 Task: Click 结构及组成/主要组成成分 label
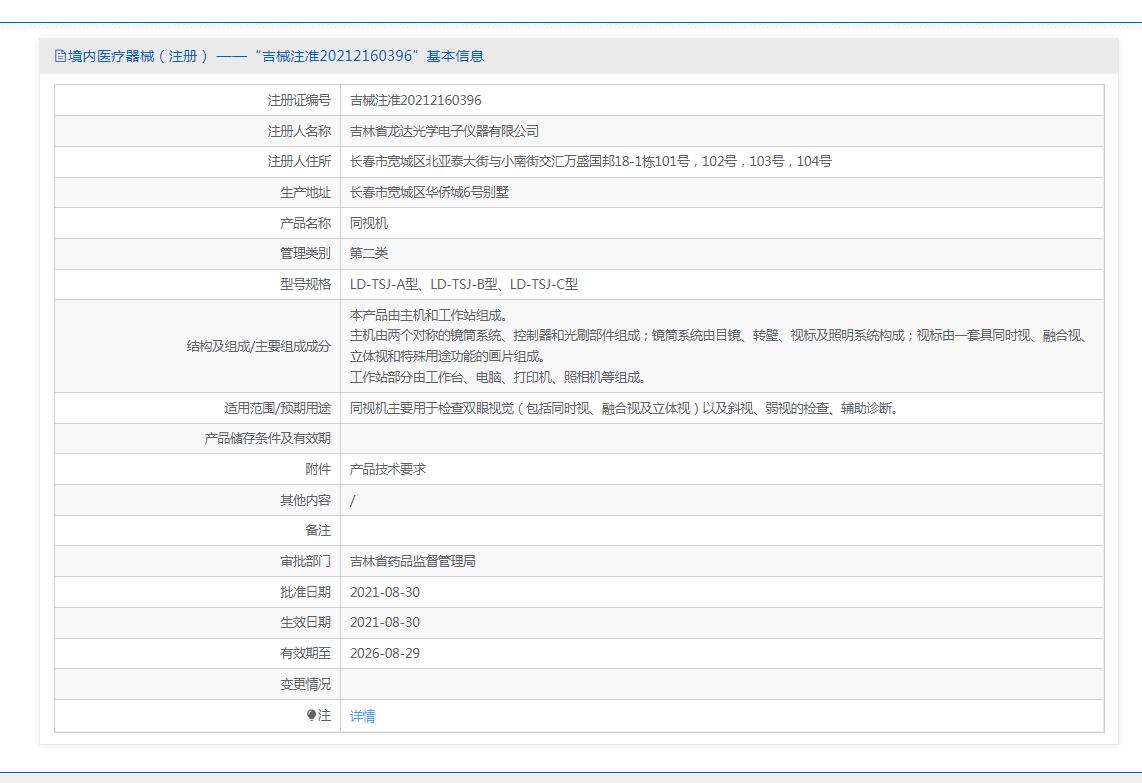click(x=259, y=347)
